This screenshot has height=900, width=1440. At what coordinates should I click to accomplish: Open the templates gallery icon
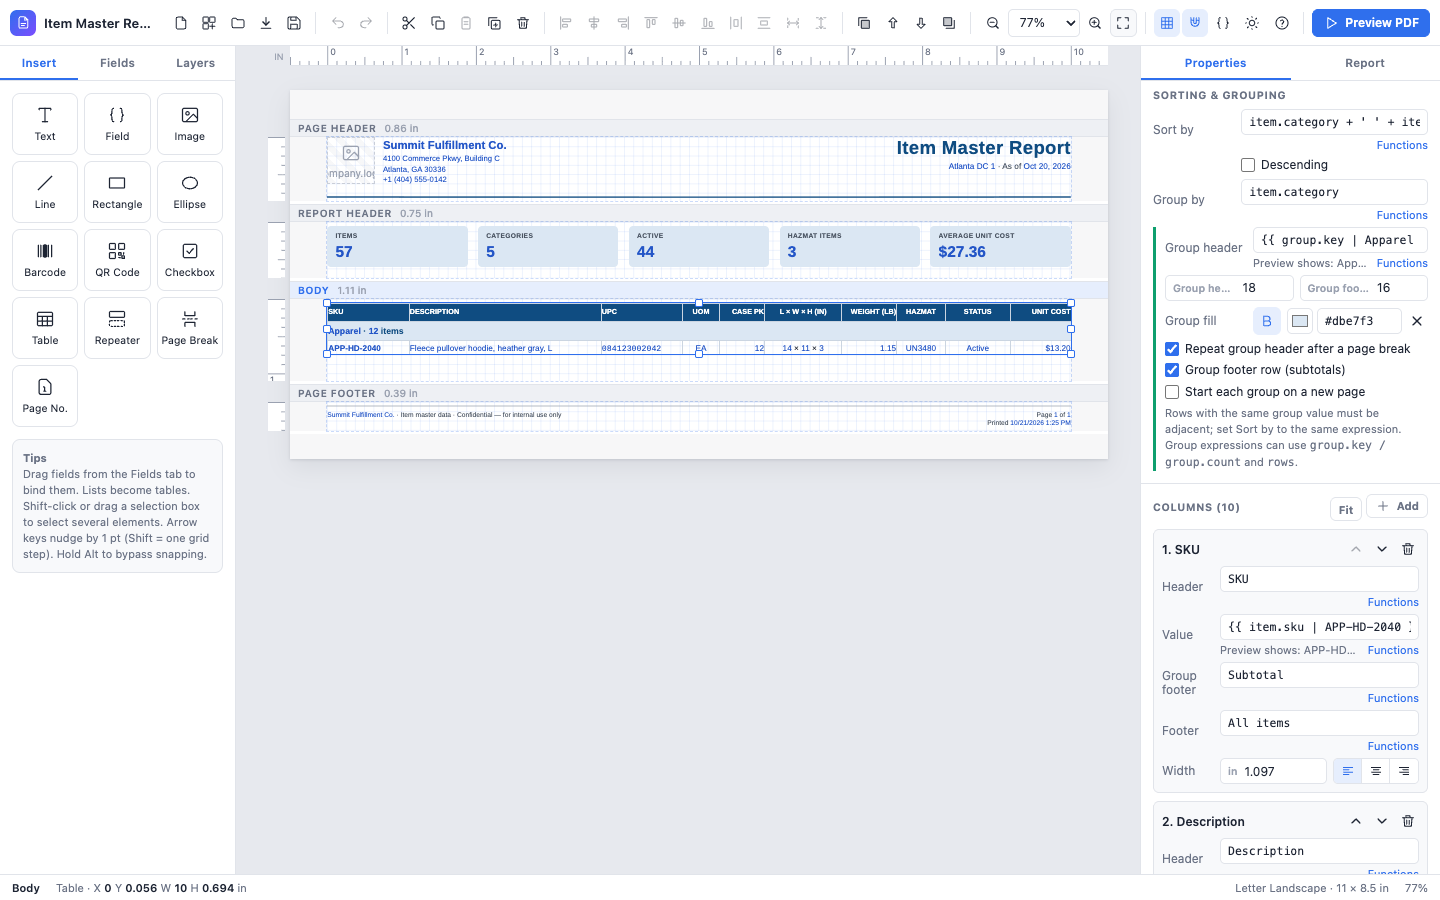pos(209,23)
